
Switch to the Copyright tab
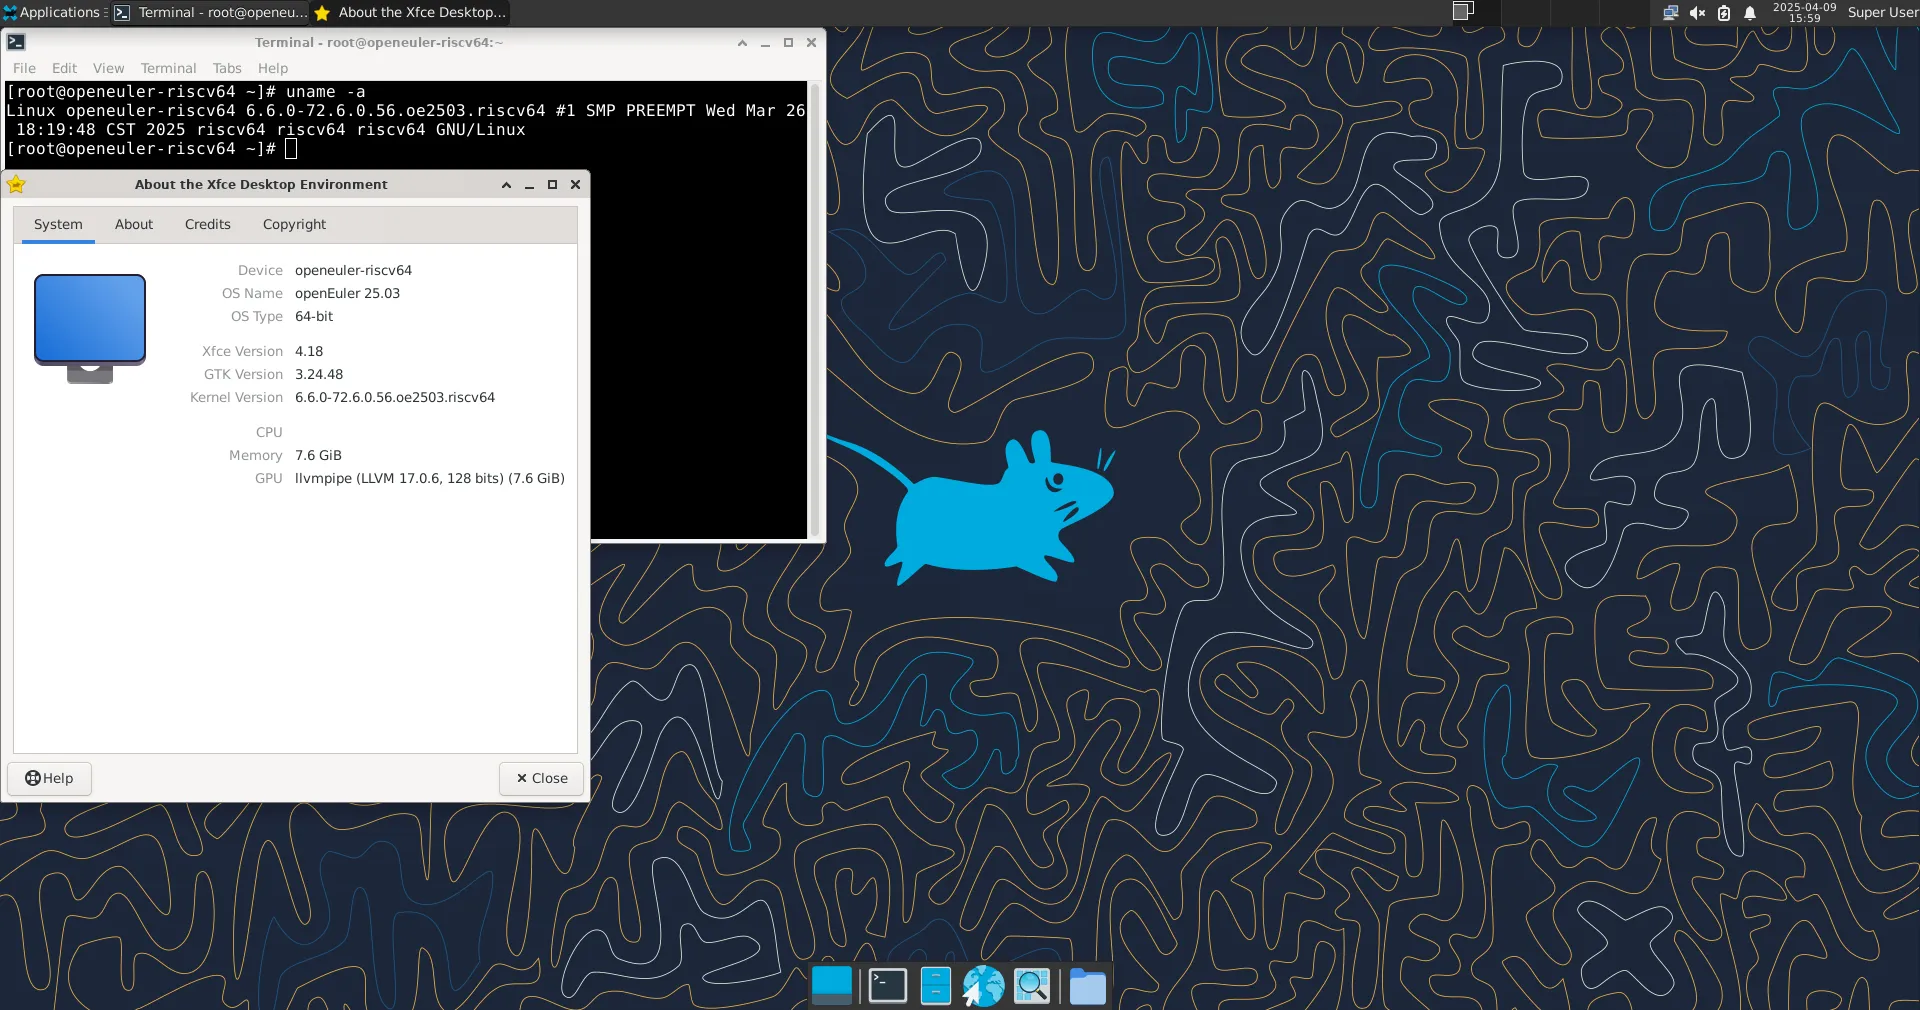[x=294, y=225]
